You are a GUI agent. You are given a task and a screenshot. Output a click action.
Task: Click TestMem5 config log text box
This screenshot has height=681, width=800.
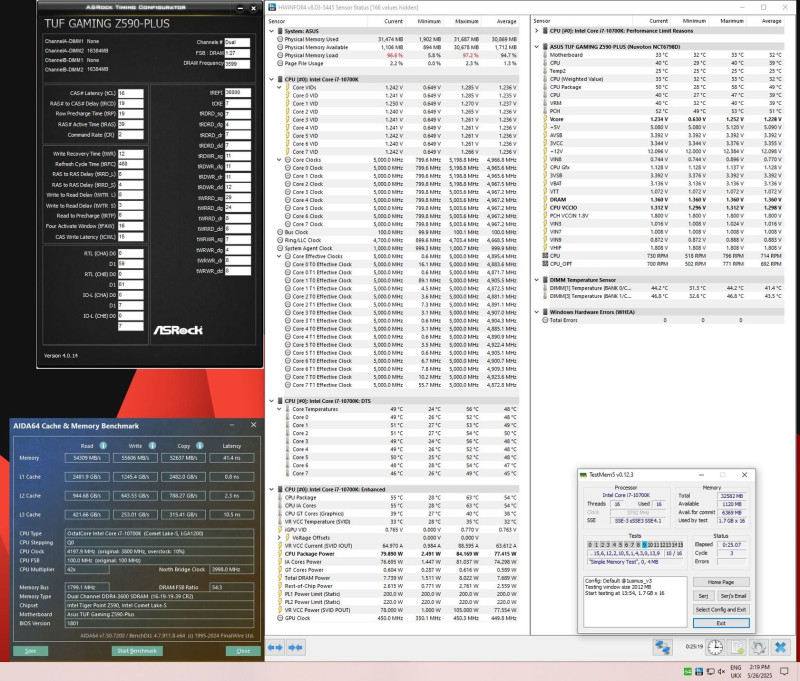635,602
